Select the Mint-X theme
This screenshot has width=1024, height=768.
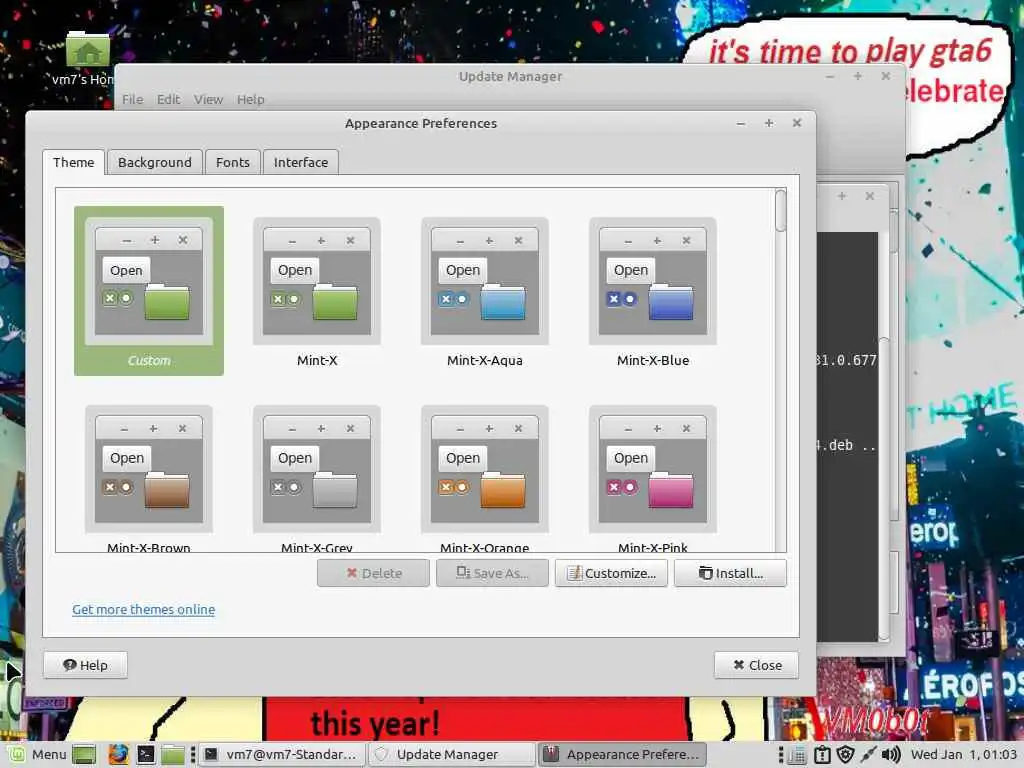[317, 290]
